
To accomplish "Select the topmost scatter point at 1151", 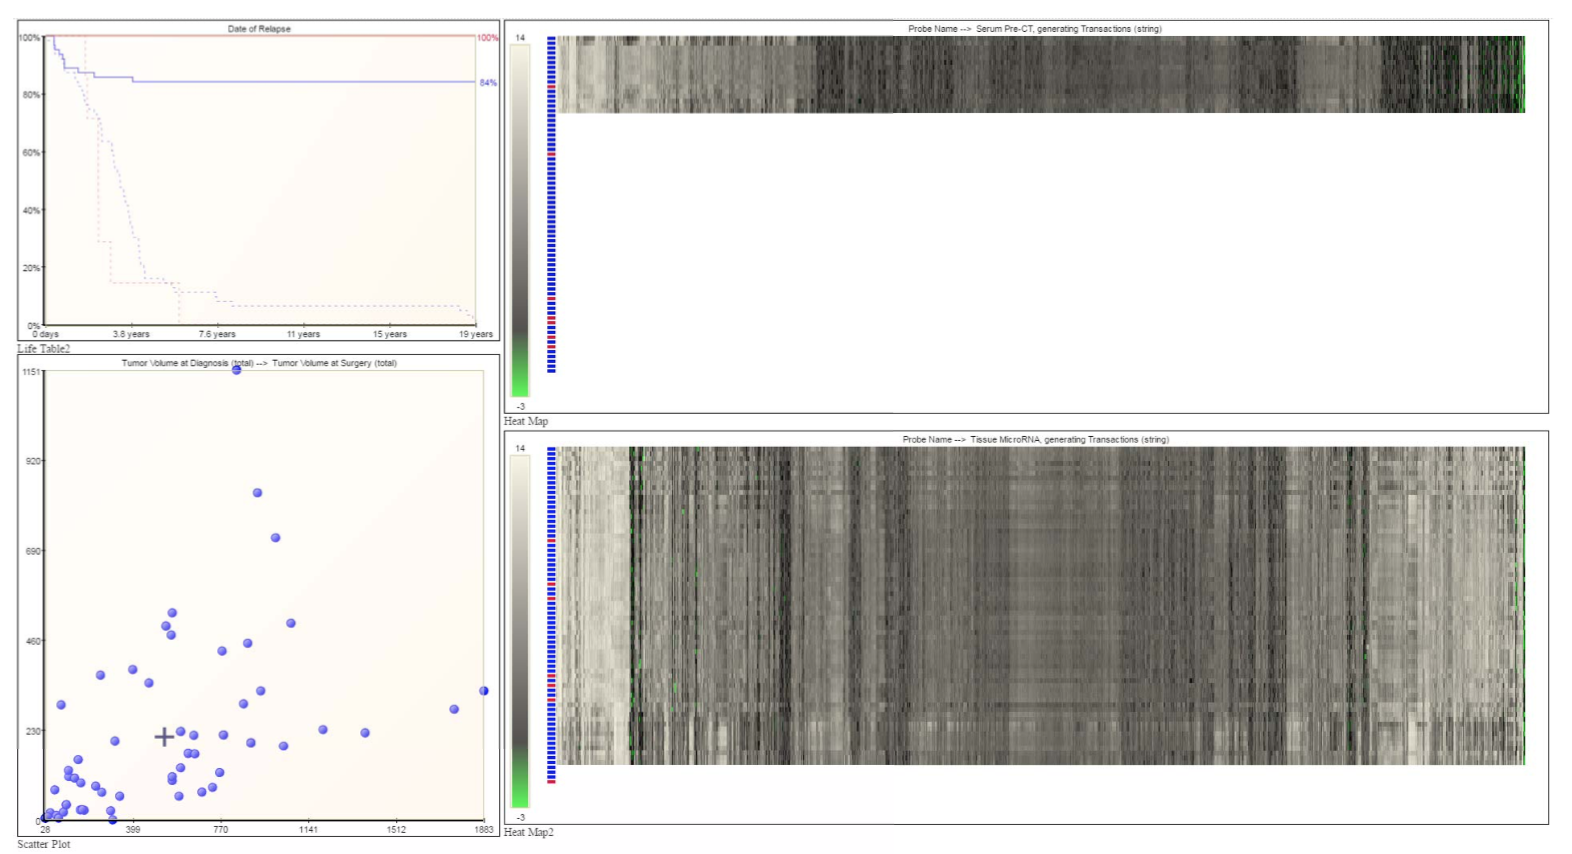I will [237, 370].
